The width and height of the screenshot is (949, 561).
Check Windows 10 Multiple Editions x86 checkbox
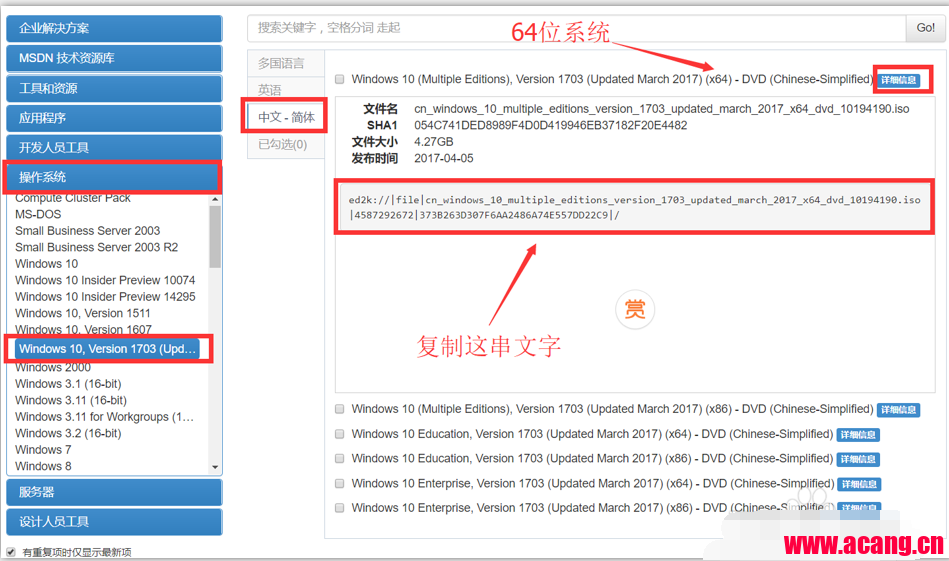click(x=340, y=409)
